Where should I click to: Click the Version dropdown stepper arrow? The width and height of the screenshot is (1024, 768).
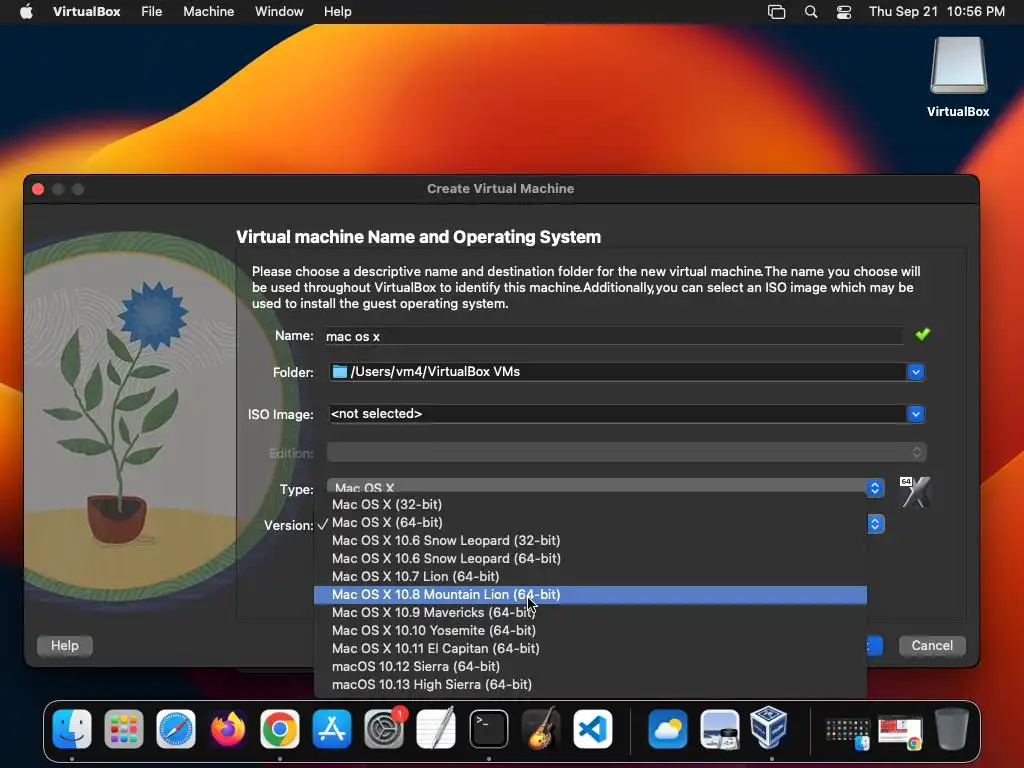(x=874, y=524)
